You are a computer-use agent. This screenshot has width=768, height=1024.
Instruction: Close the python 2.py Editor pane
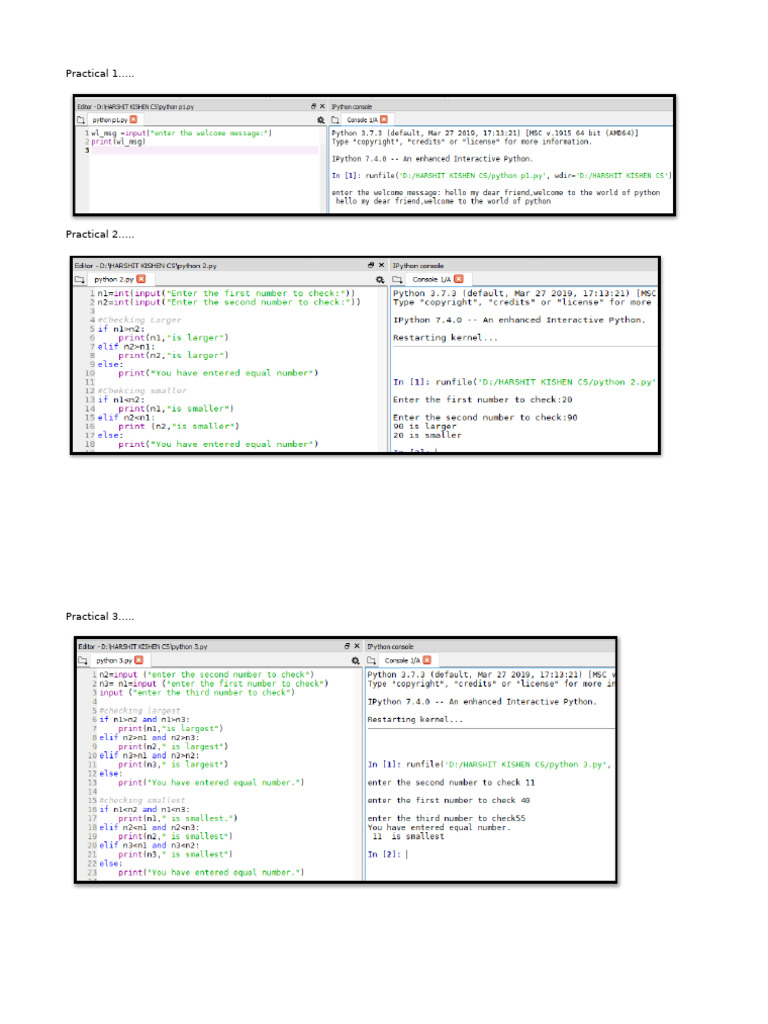pos(381,265)
